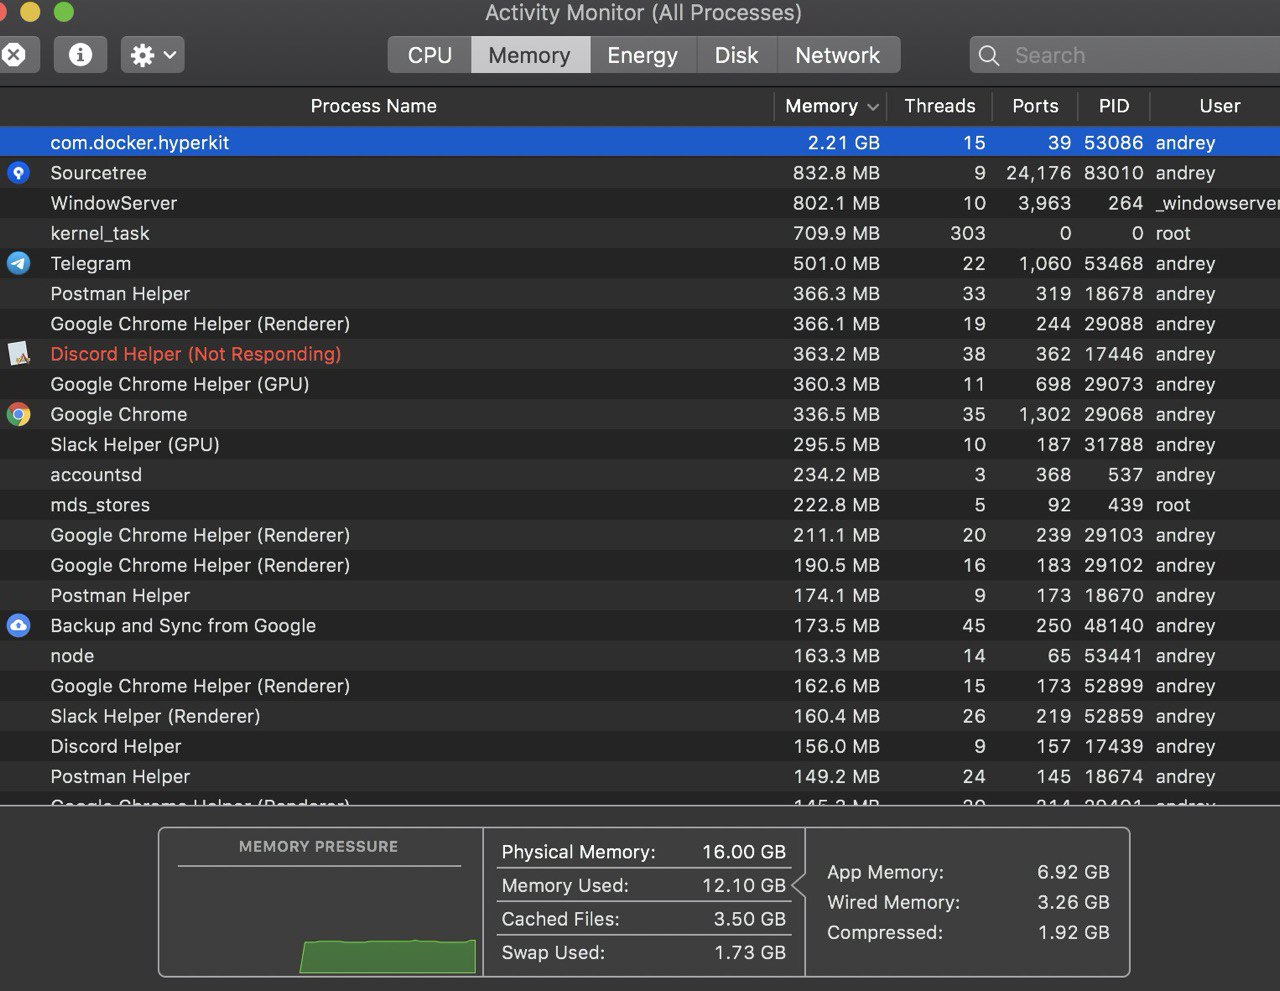Select the kernel_task process

coord(100,233)
